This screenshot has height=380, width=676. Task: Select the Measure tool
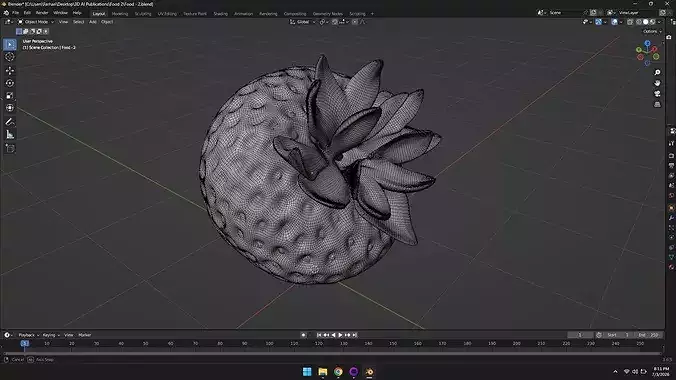tap(10, 135)
